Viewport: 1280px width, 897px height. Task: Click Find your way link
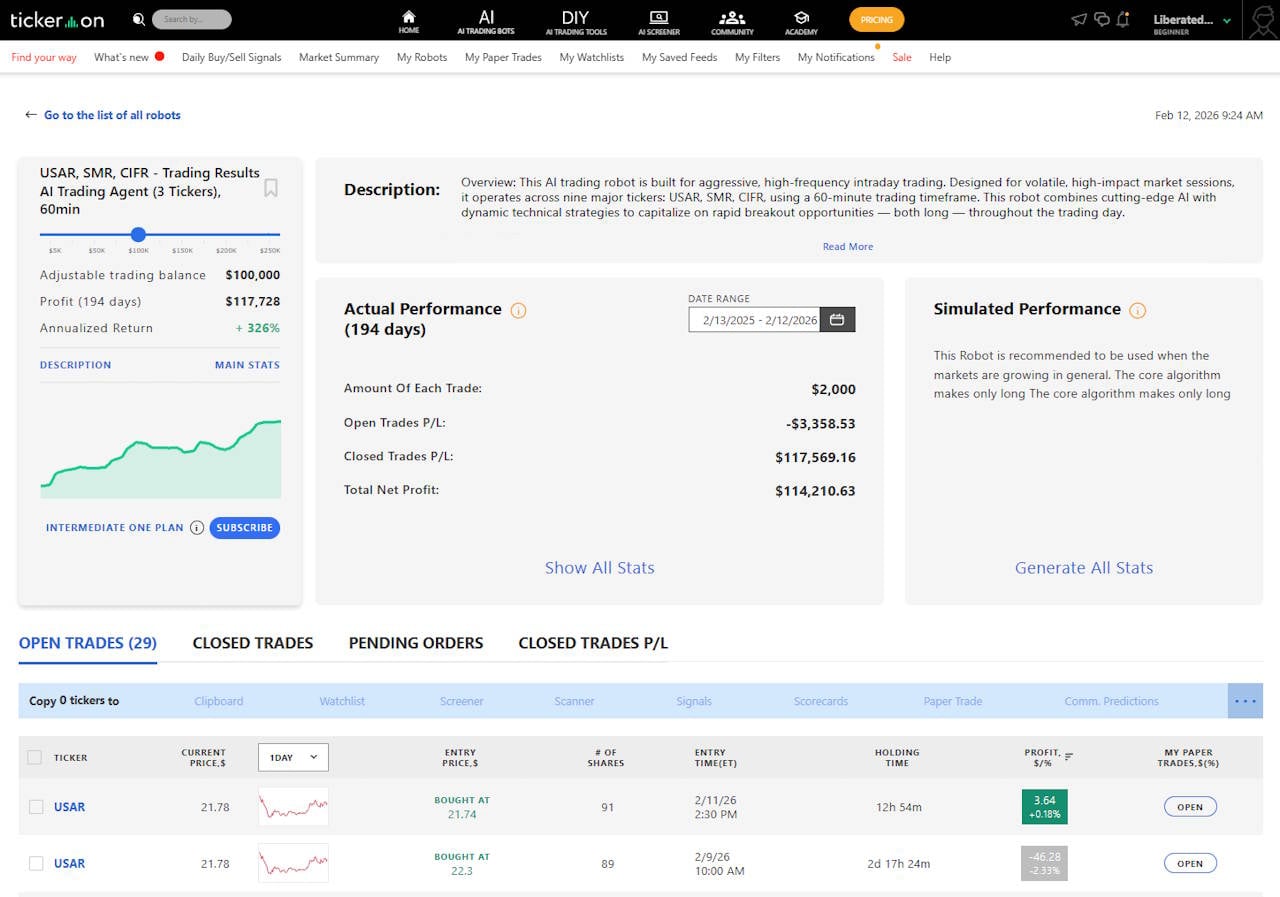coord(44,57)
